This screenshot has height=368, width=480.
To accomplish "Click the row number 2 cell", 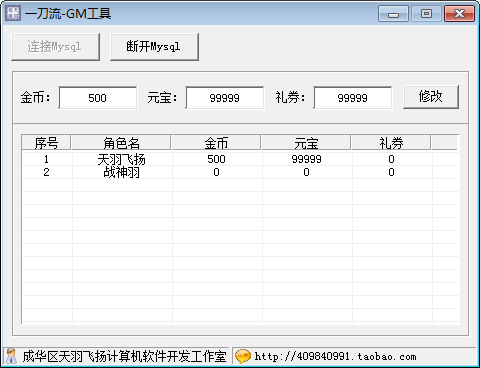I will [x=46, y=172].
